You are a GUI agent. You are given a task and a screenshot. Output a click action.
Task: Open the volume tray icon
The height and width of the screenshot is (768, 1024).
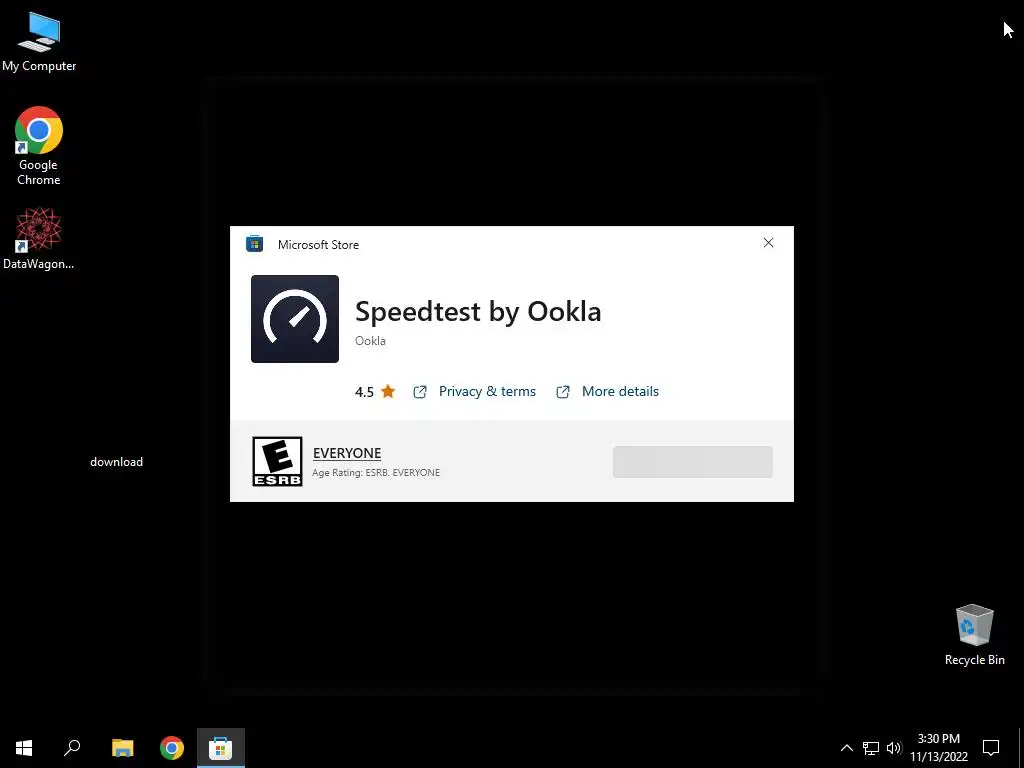pos(894,748)
